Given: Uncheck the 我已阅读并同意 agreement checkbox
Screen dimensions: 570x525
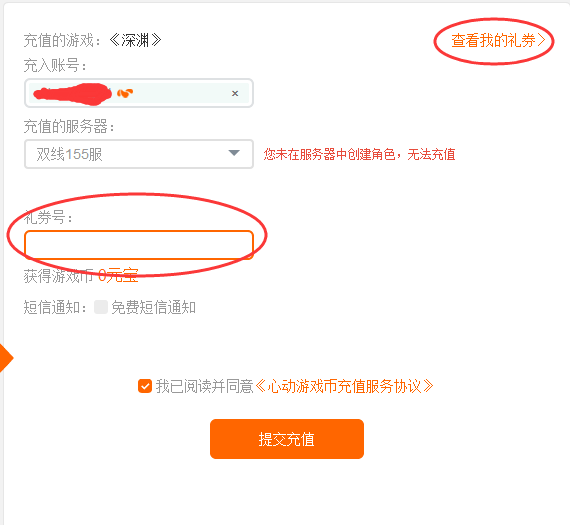Looking at the screenshot, I should click(x=145, y=386).
